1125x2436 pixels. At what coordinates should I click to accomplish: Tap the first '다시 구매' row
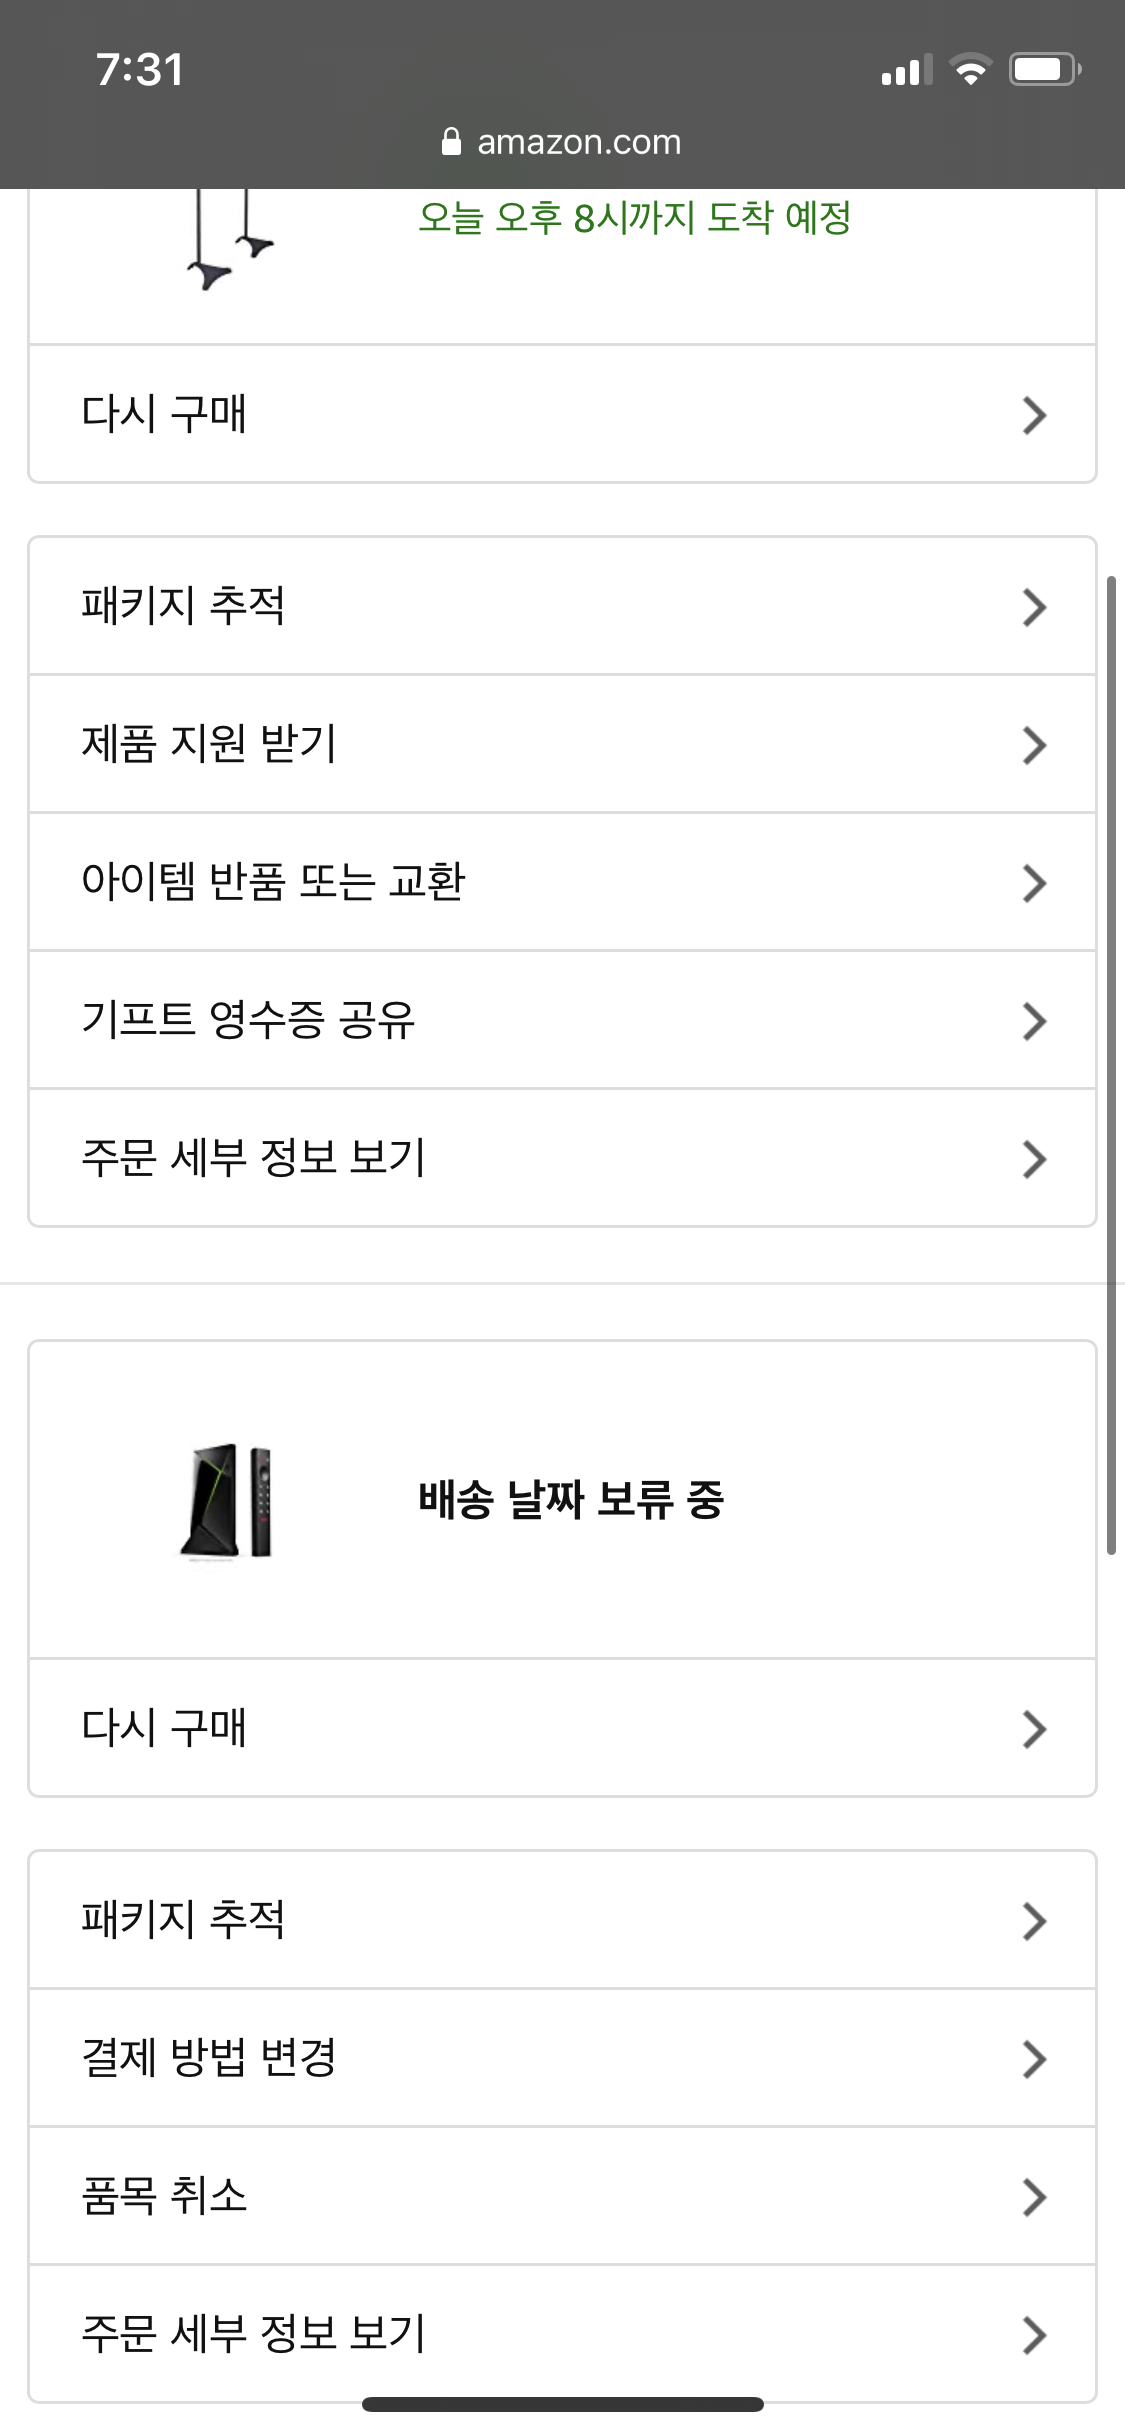tap(562, 414)
